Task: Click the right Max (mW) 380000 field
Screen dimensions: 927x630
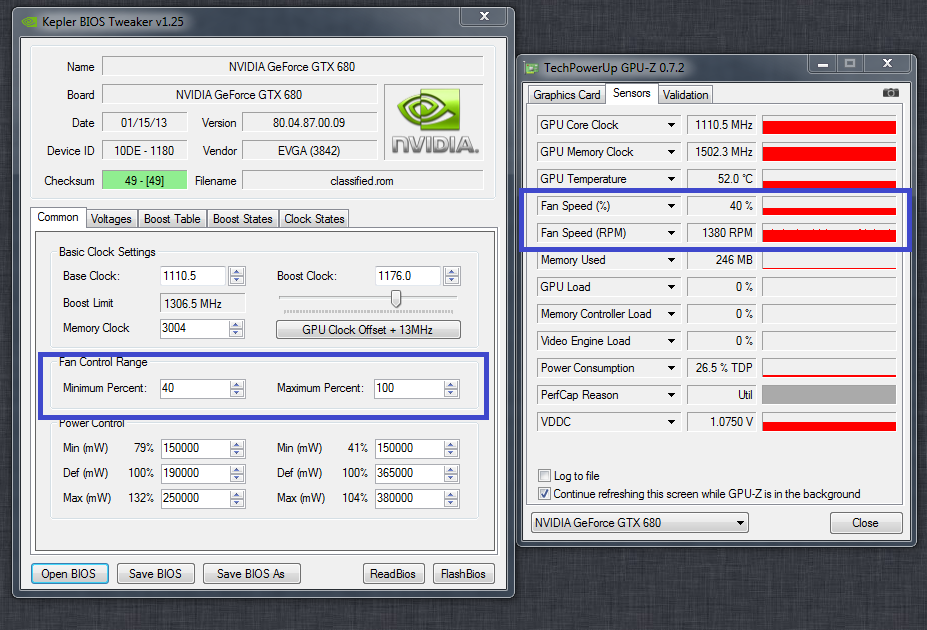Action: point(409,498)
